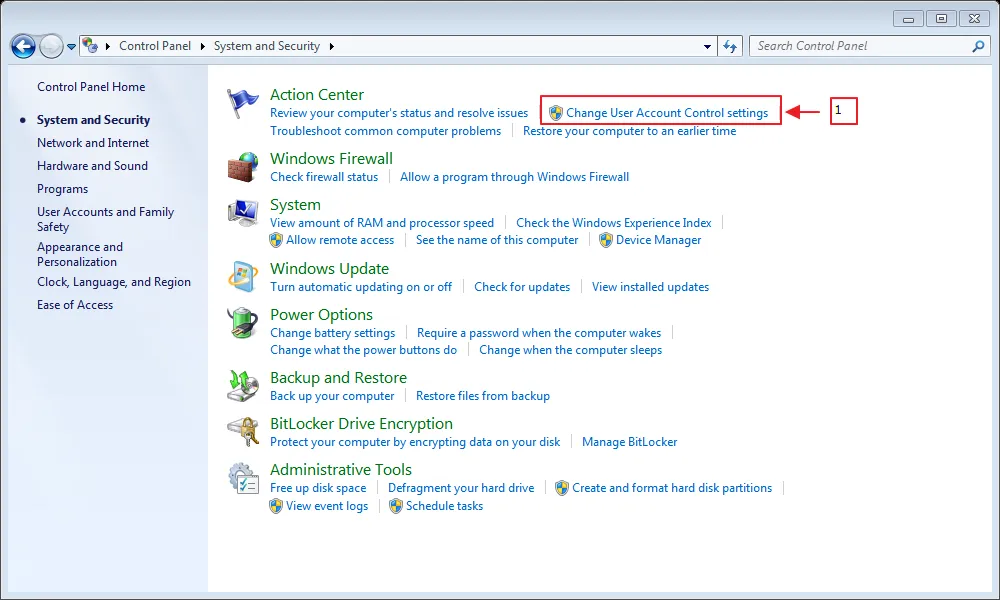Click the Backup and Restore icon
This screenshot has height=600, width=1000.
coord(243,386)
